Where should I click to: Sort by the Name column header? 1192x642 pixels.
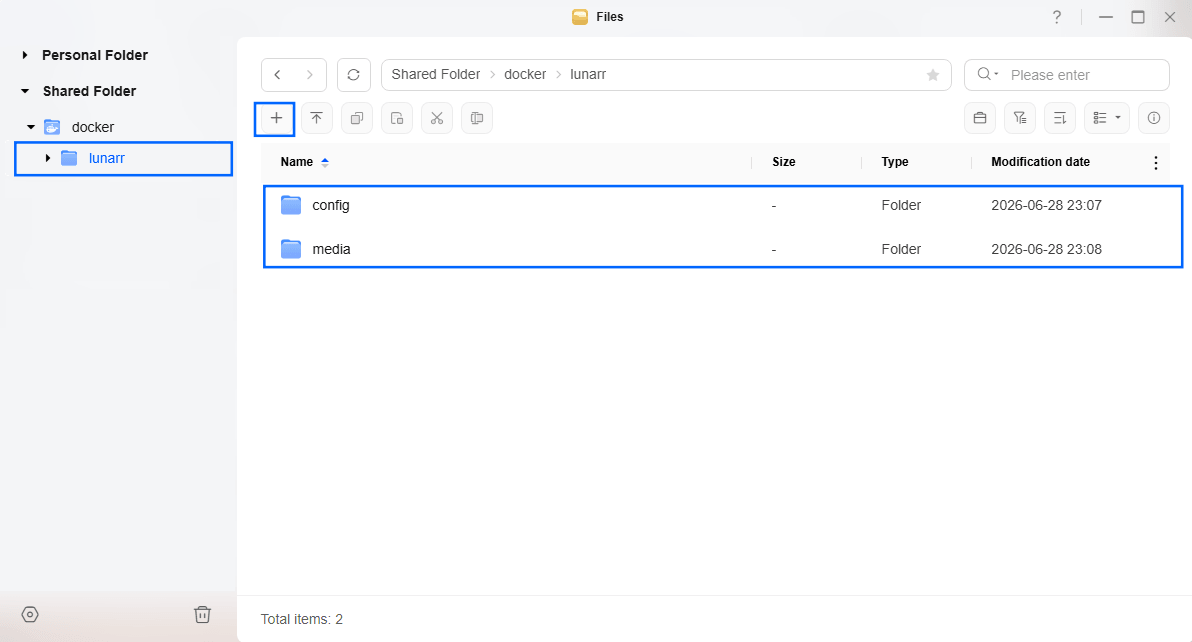click(x=296, y=162)
